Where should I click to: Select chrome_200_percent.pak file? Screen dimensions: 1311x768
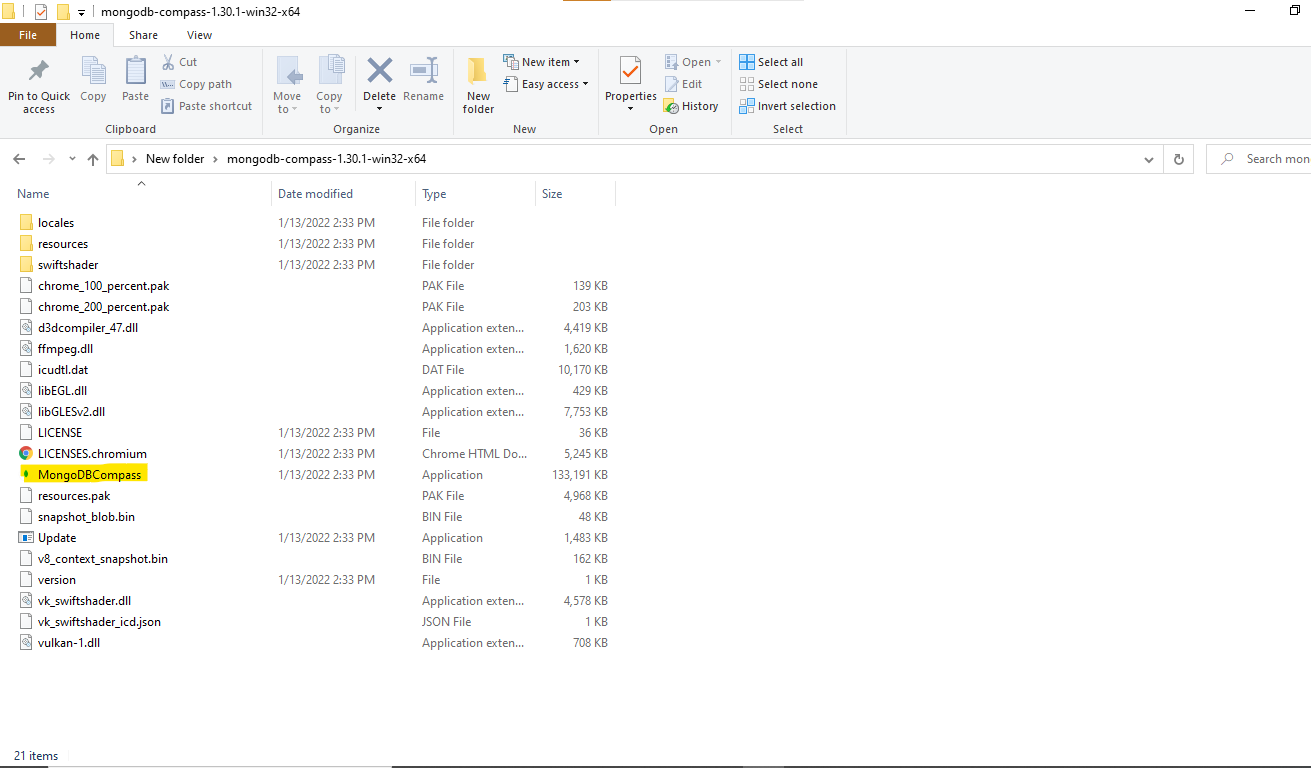point(103,307)
